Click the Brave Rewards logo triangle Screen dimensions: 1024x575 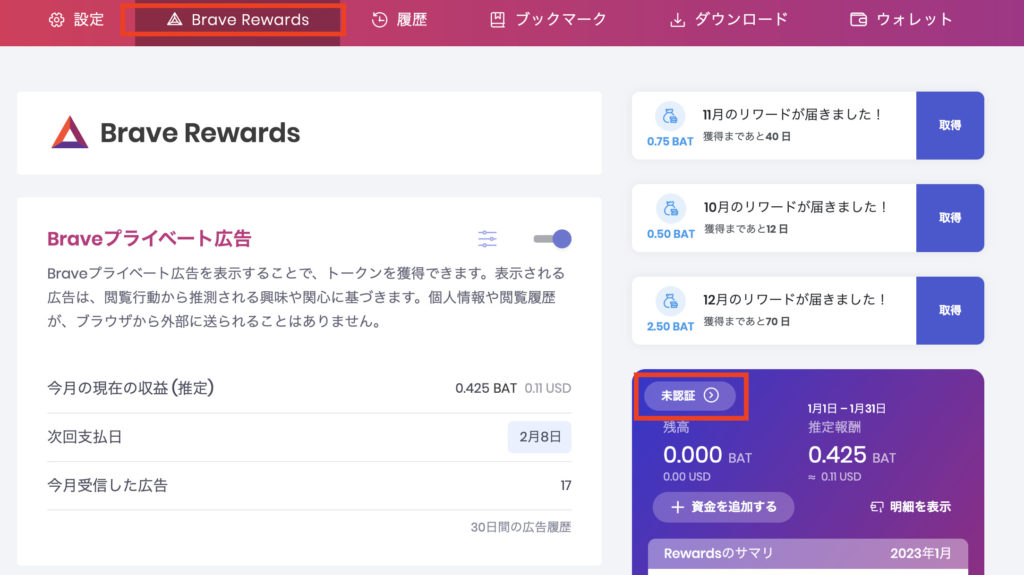coord(70,132)
